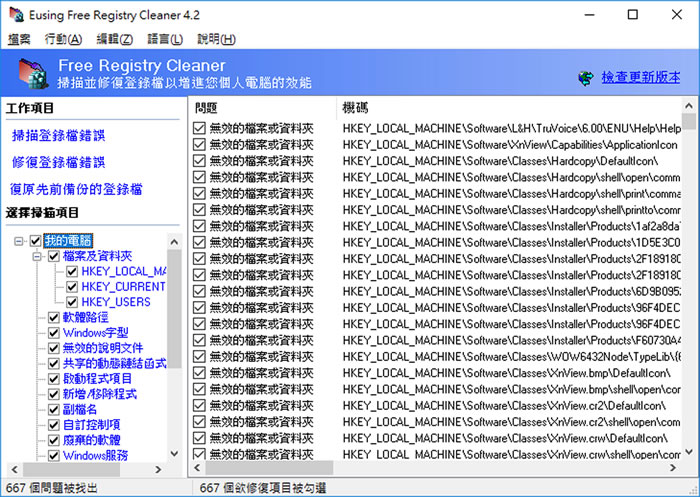Collapse the 我的電腦 tree node
This screenshot has height=497, width=700.
(21, 241)
